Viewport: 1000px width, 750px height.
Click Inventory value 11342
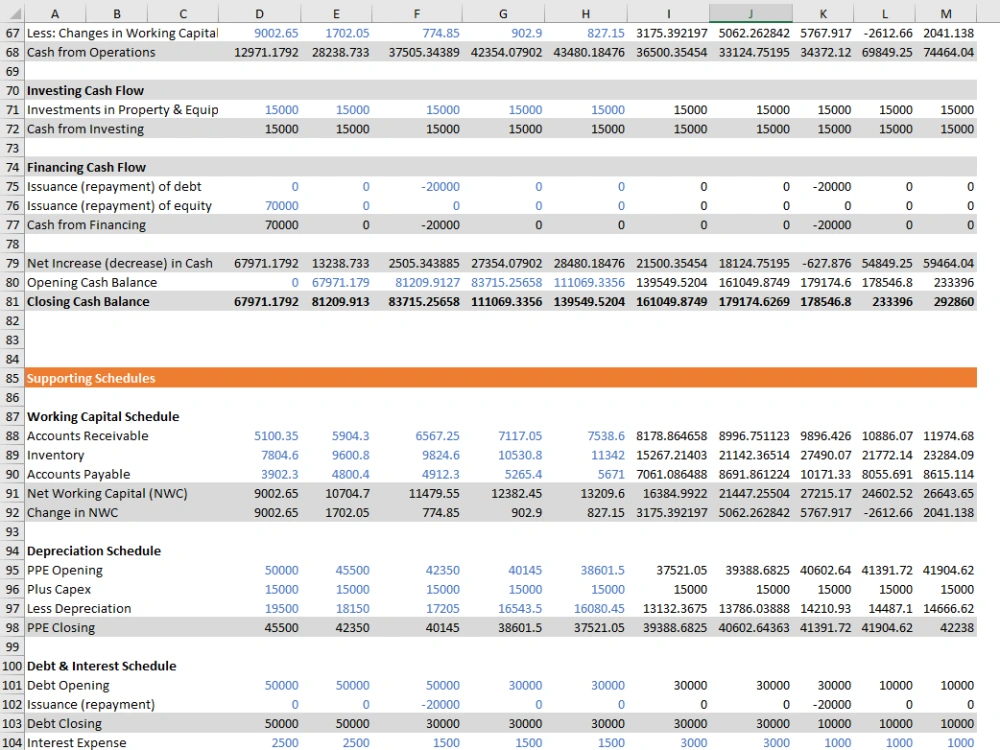tap(586, 455)
